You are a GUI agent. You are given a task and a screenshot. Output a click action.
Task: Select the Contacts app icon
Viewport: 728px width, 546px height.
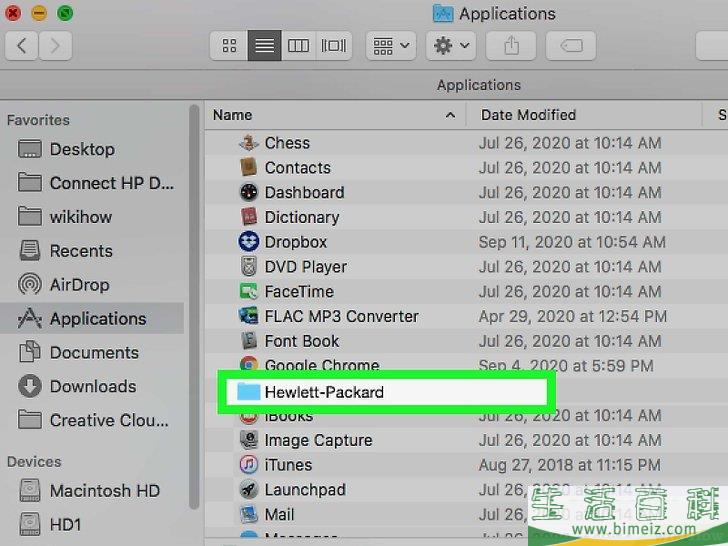pos(248,167)
